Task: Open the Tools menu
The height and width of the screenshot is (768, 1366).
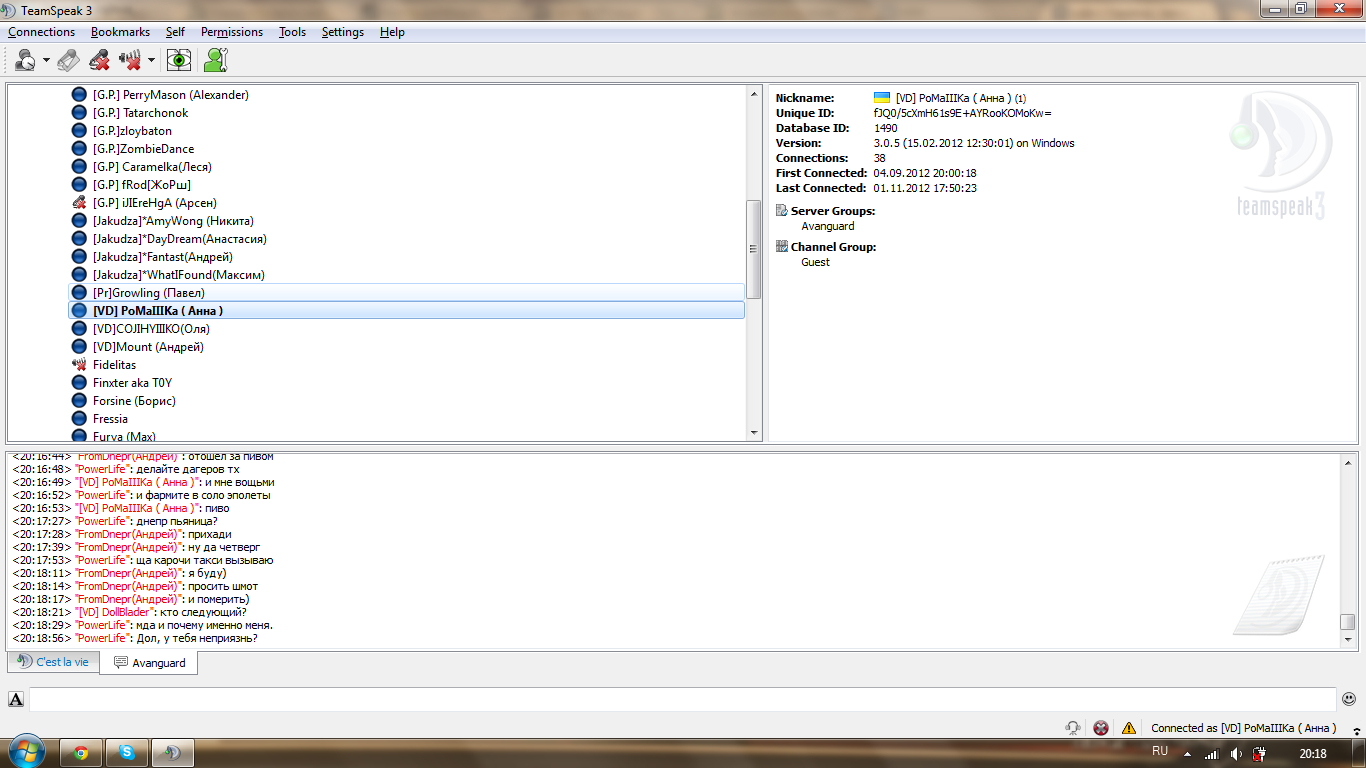Action: coord(292,32)
